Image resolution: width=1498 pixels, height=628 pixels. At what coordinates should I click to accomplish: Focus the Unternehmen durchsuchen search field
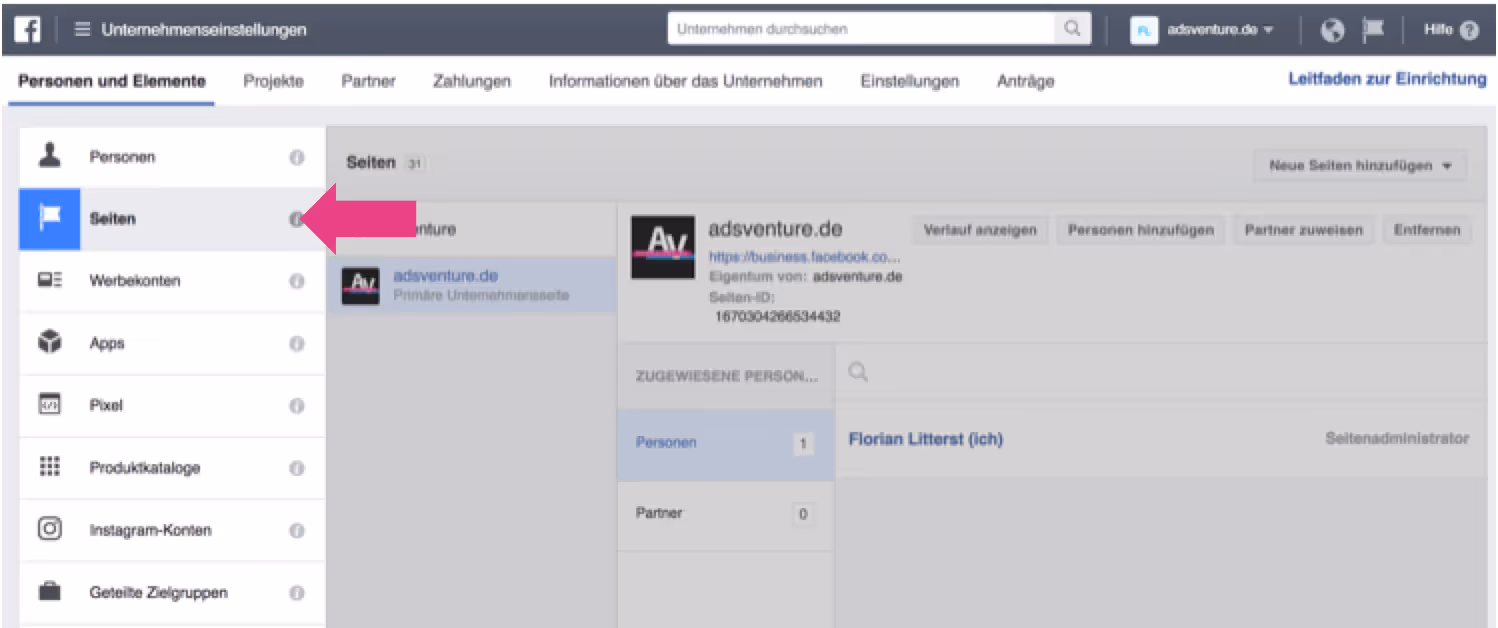coord(861,29)
